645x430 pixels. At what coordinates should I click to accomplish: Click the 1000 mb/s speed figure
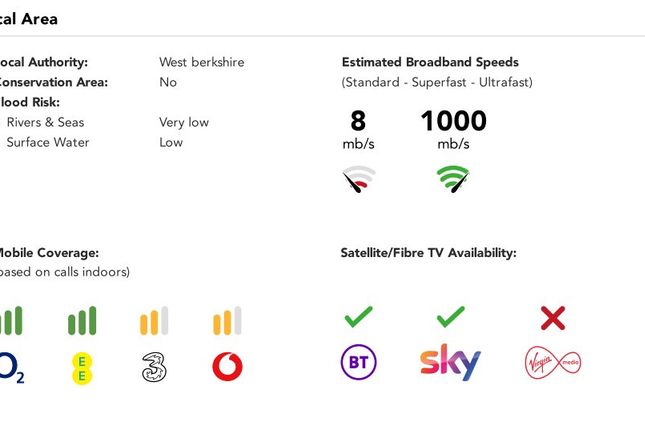pyautogui.click(x=453, y=129)
